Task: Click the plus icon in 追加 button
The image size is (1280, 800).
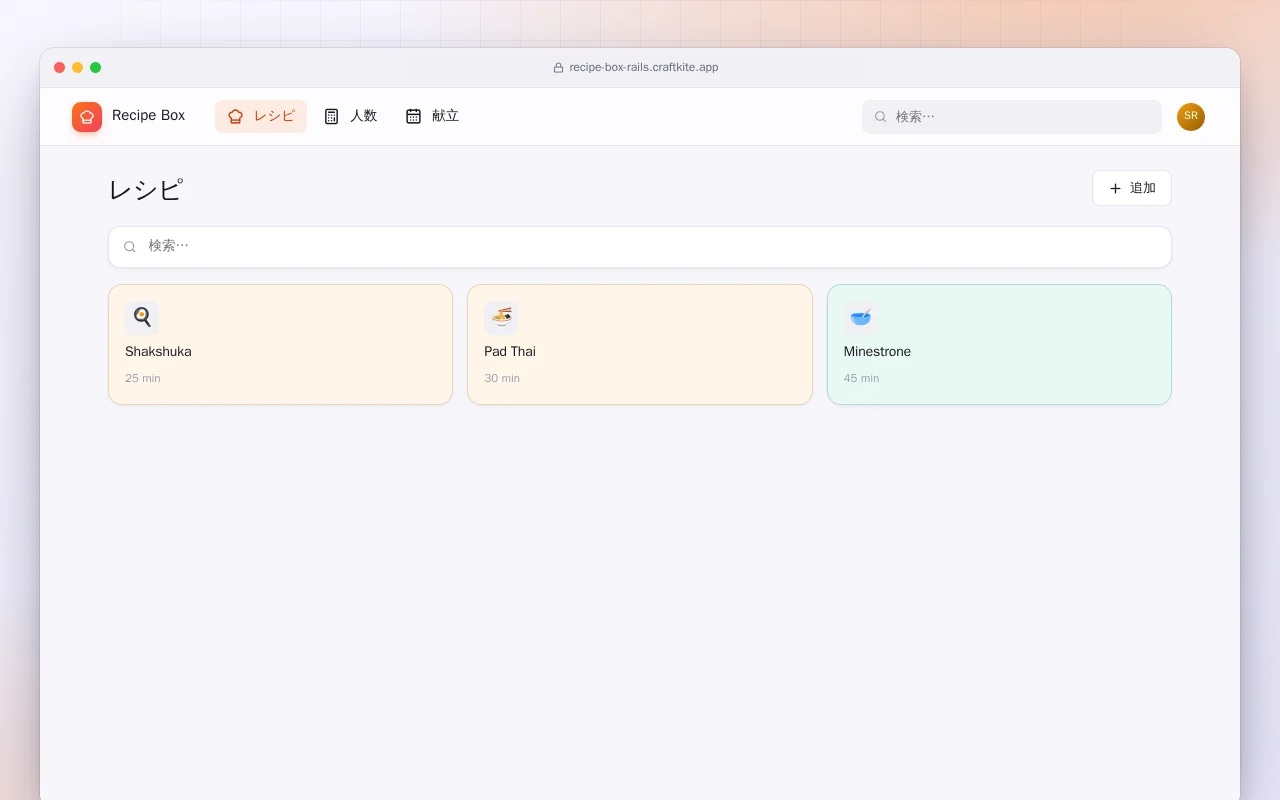Action: point(1116,188)
